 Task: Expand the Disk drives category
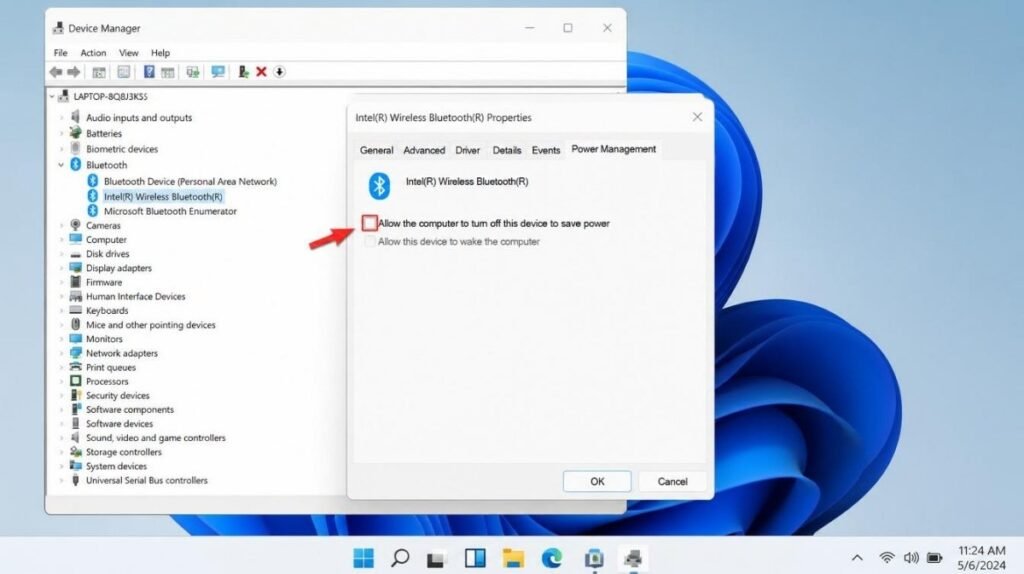(61, 254)
